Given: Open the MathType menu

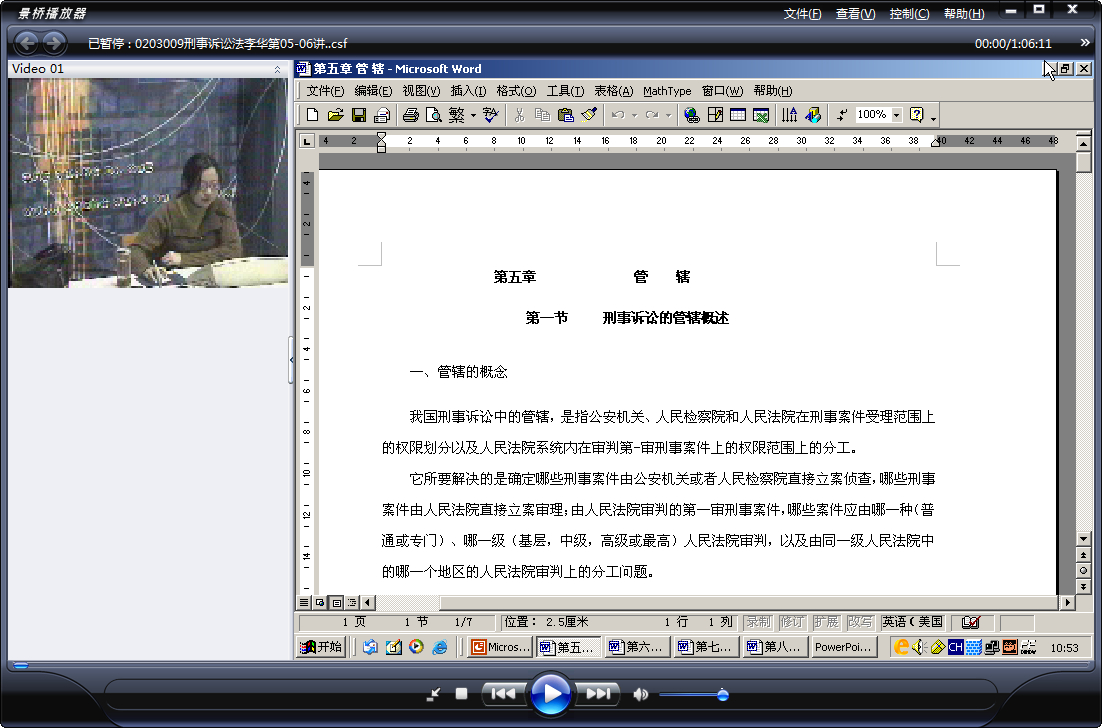Looking at the screenshot, I should pos(667,91).
